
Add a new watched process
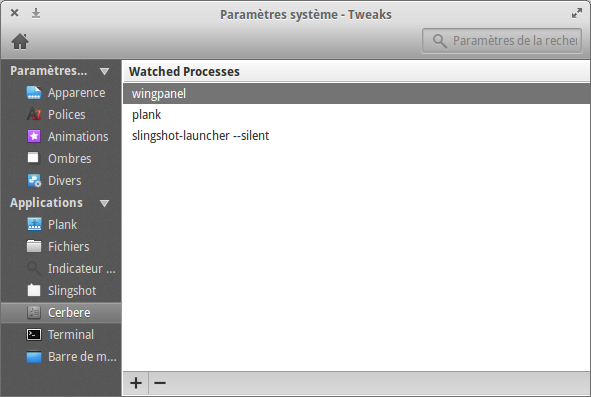coord(136,383)
